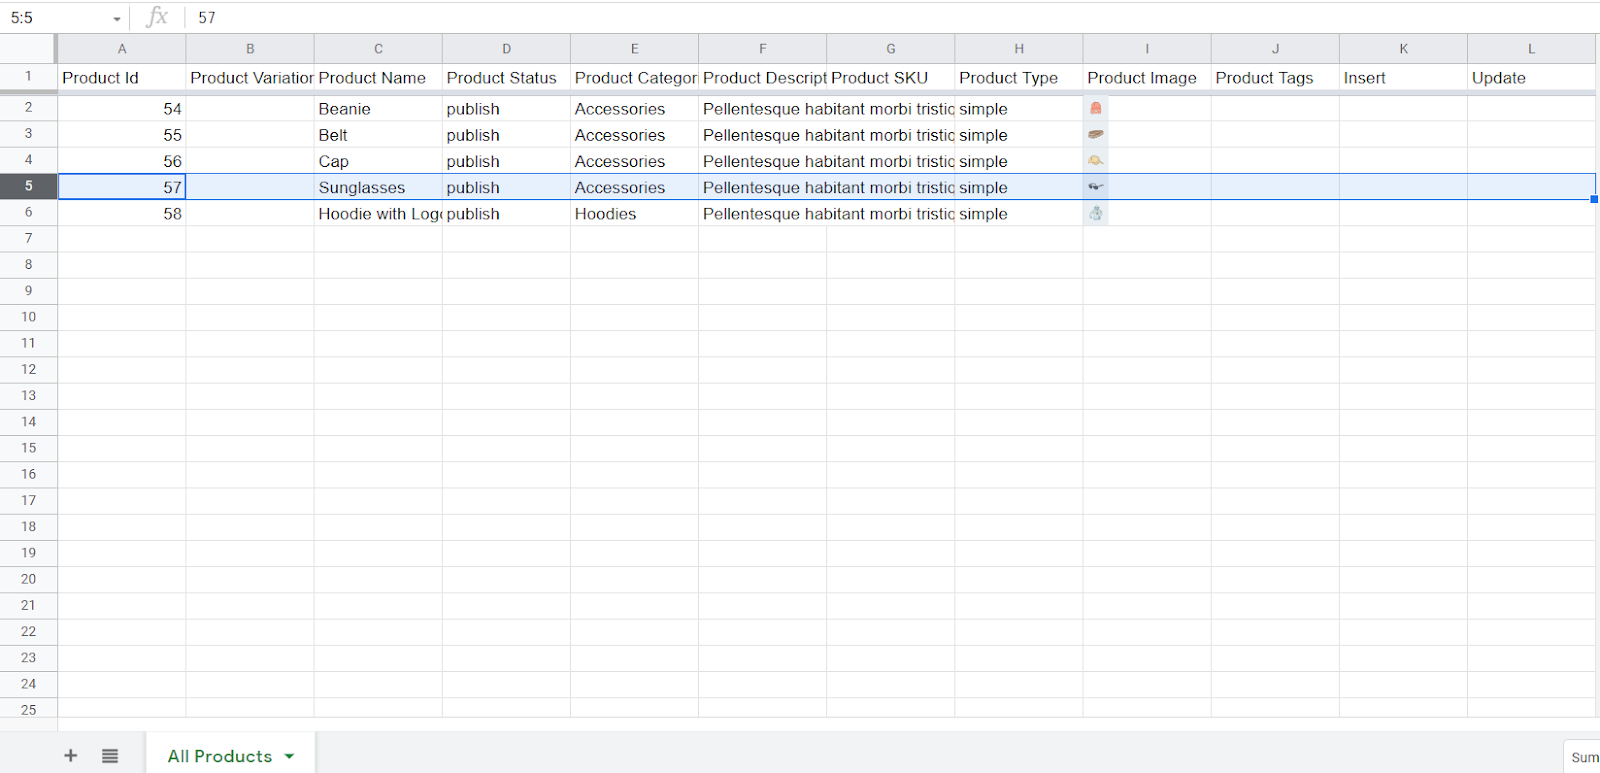This screenshot has height=773, width=1600.
Task: Open the All Products tab dropdown arrow
Action: (289, 756)
